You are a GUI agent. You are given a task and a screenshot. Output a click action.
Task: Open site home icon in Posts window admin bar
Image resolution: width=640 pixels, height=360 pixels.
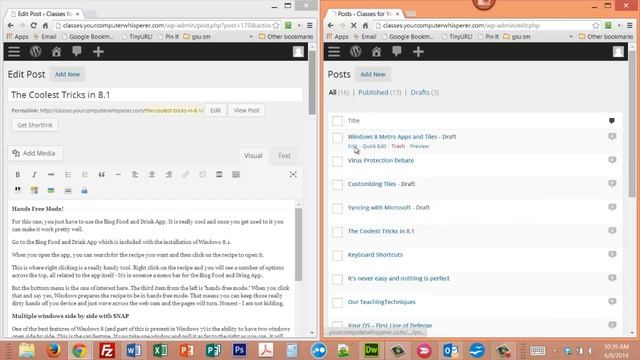376,51
